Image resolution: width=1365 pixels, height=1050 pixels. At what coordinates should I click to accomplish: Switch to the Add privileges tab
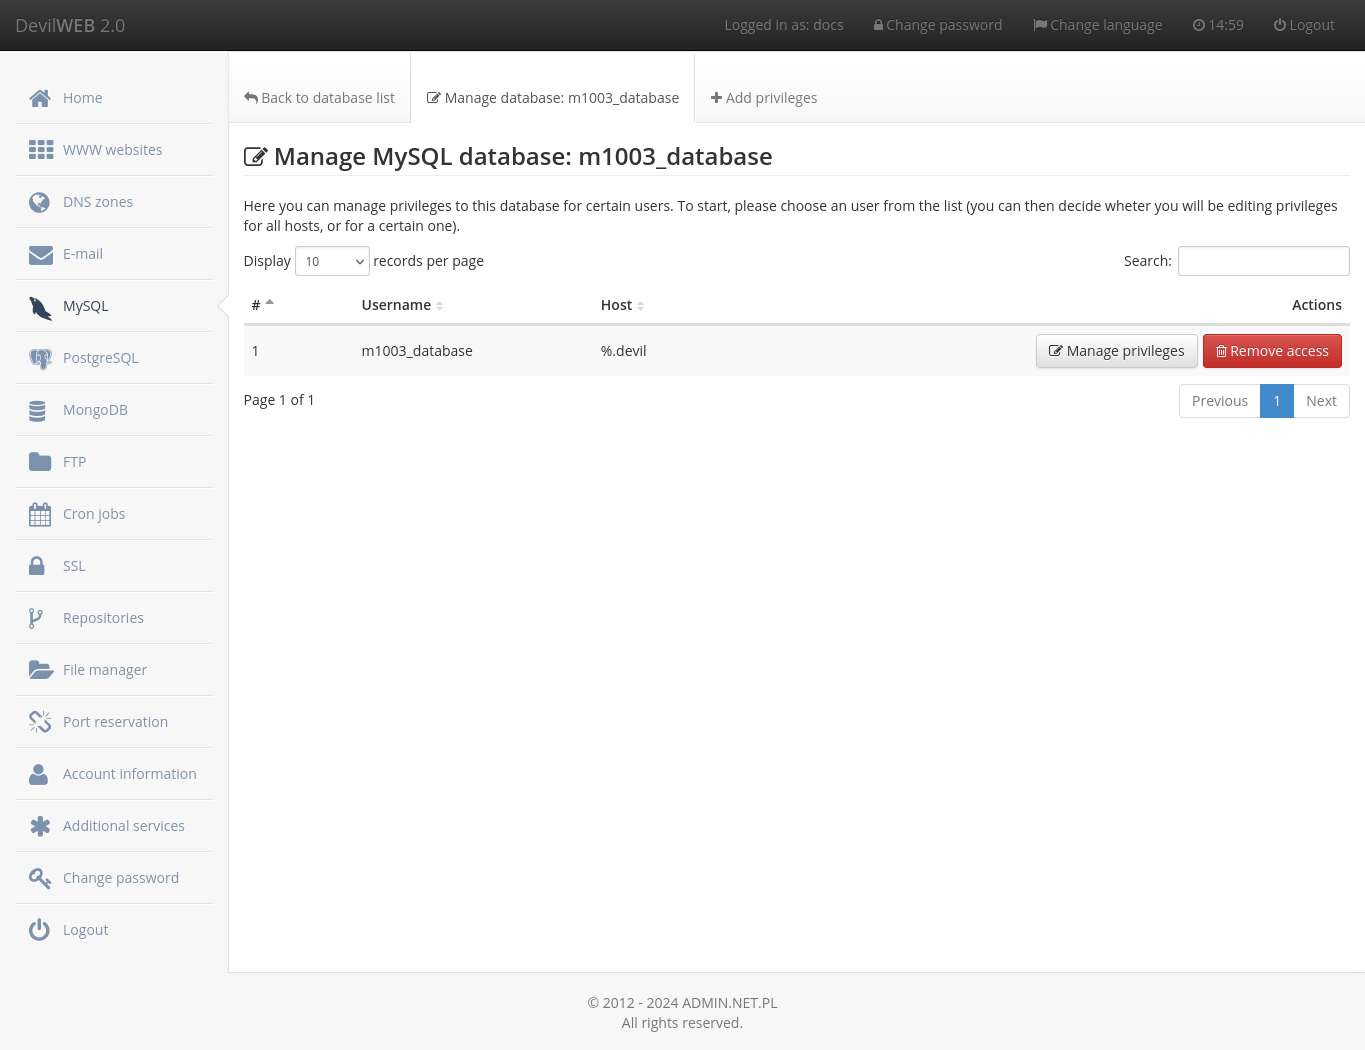click(764, 97)
